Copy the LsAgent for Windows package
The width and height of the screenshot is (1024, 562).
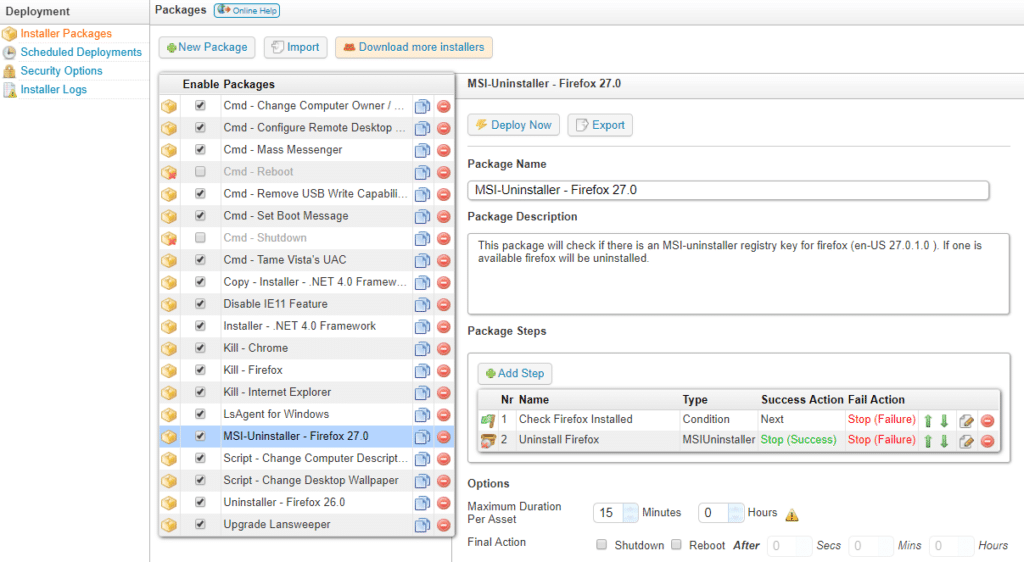tap(423, 414)
